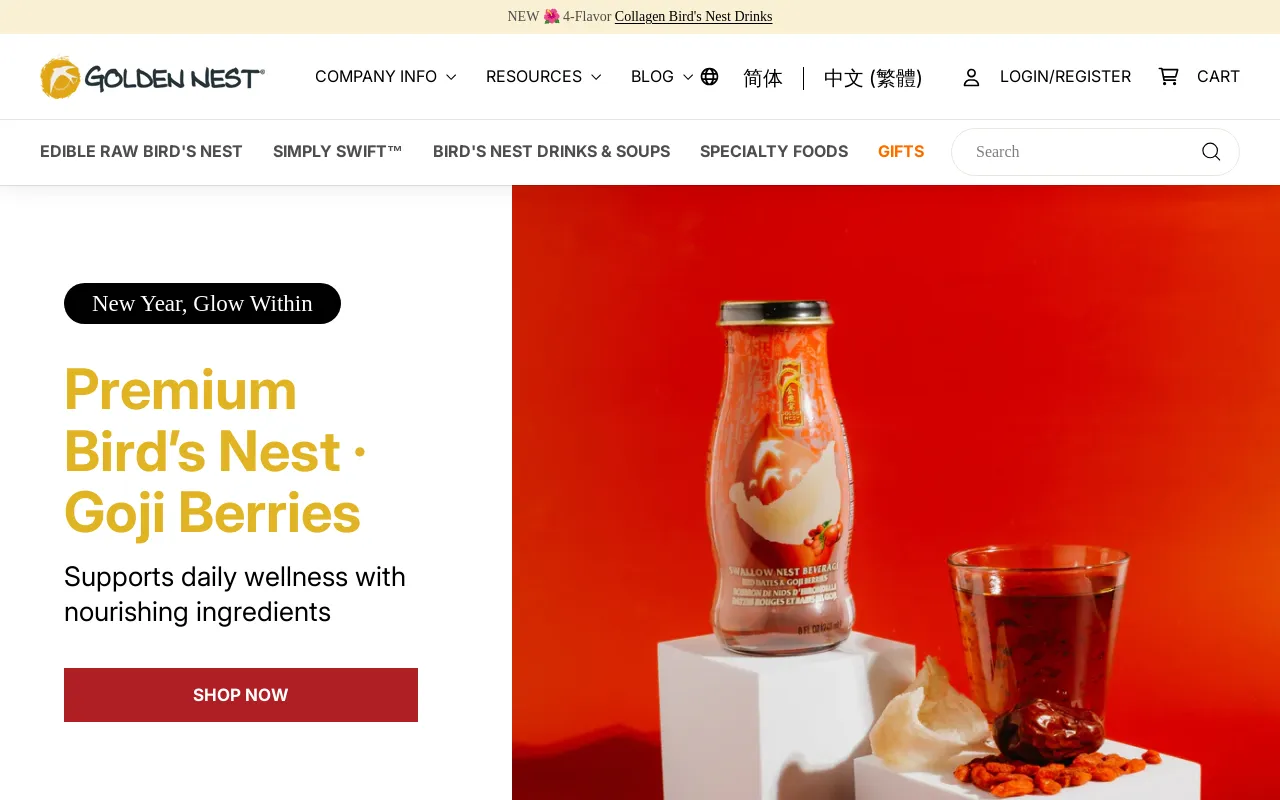This screenshot has height=800, width=1280.
Task: Open the Gifts category
Action: 901,152
